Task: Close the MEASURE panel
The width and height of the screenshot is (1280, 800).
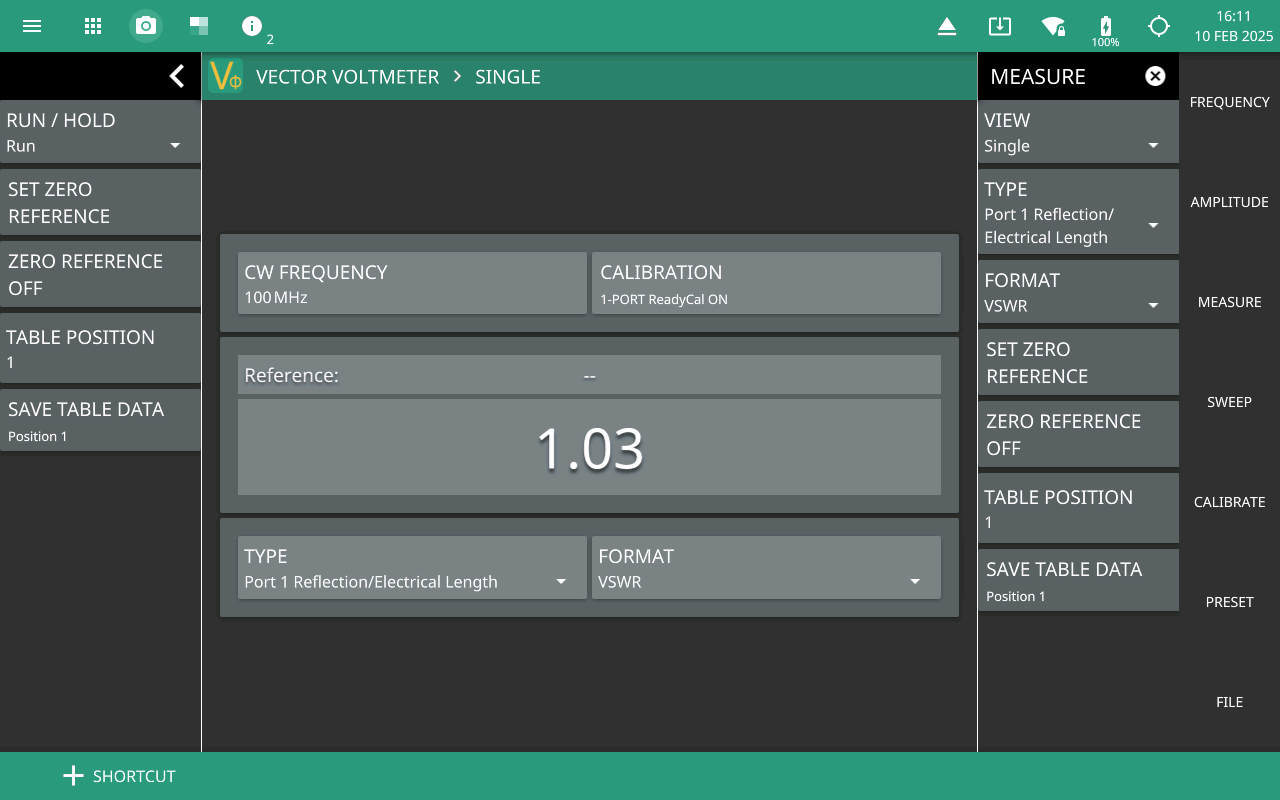Action: (1155, 76)
